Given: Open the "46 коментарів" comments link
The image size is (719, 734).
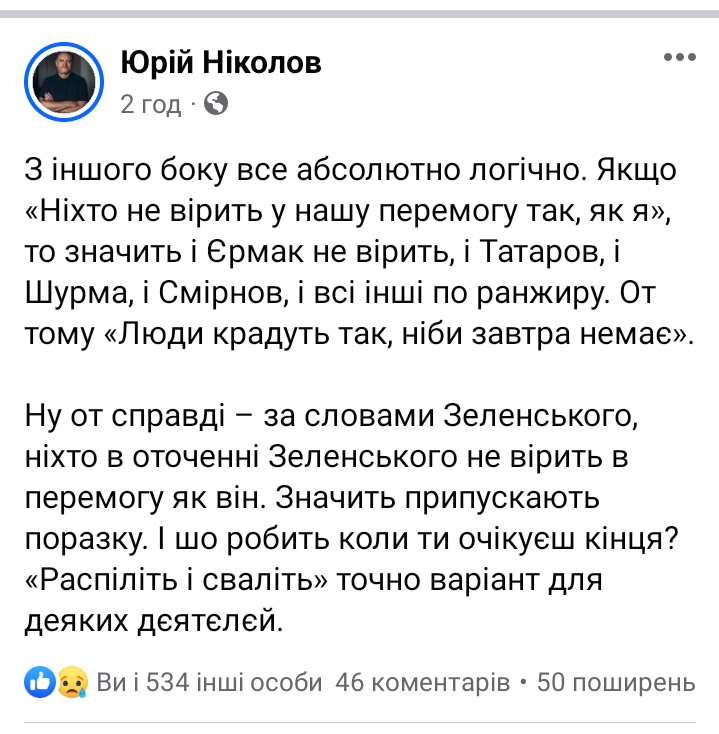Looking at the screenshot, I should click(x=422, y=682).
